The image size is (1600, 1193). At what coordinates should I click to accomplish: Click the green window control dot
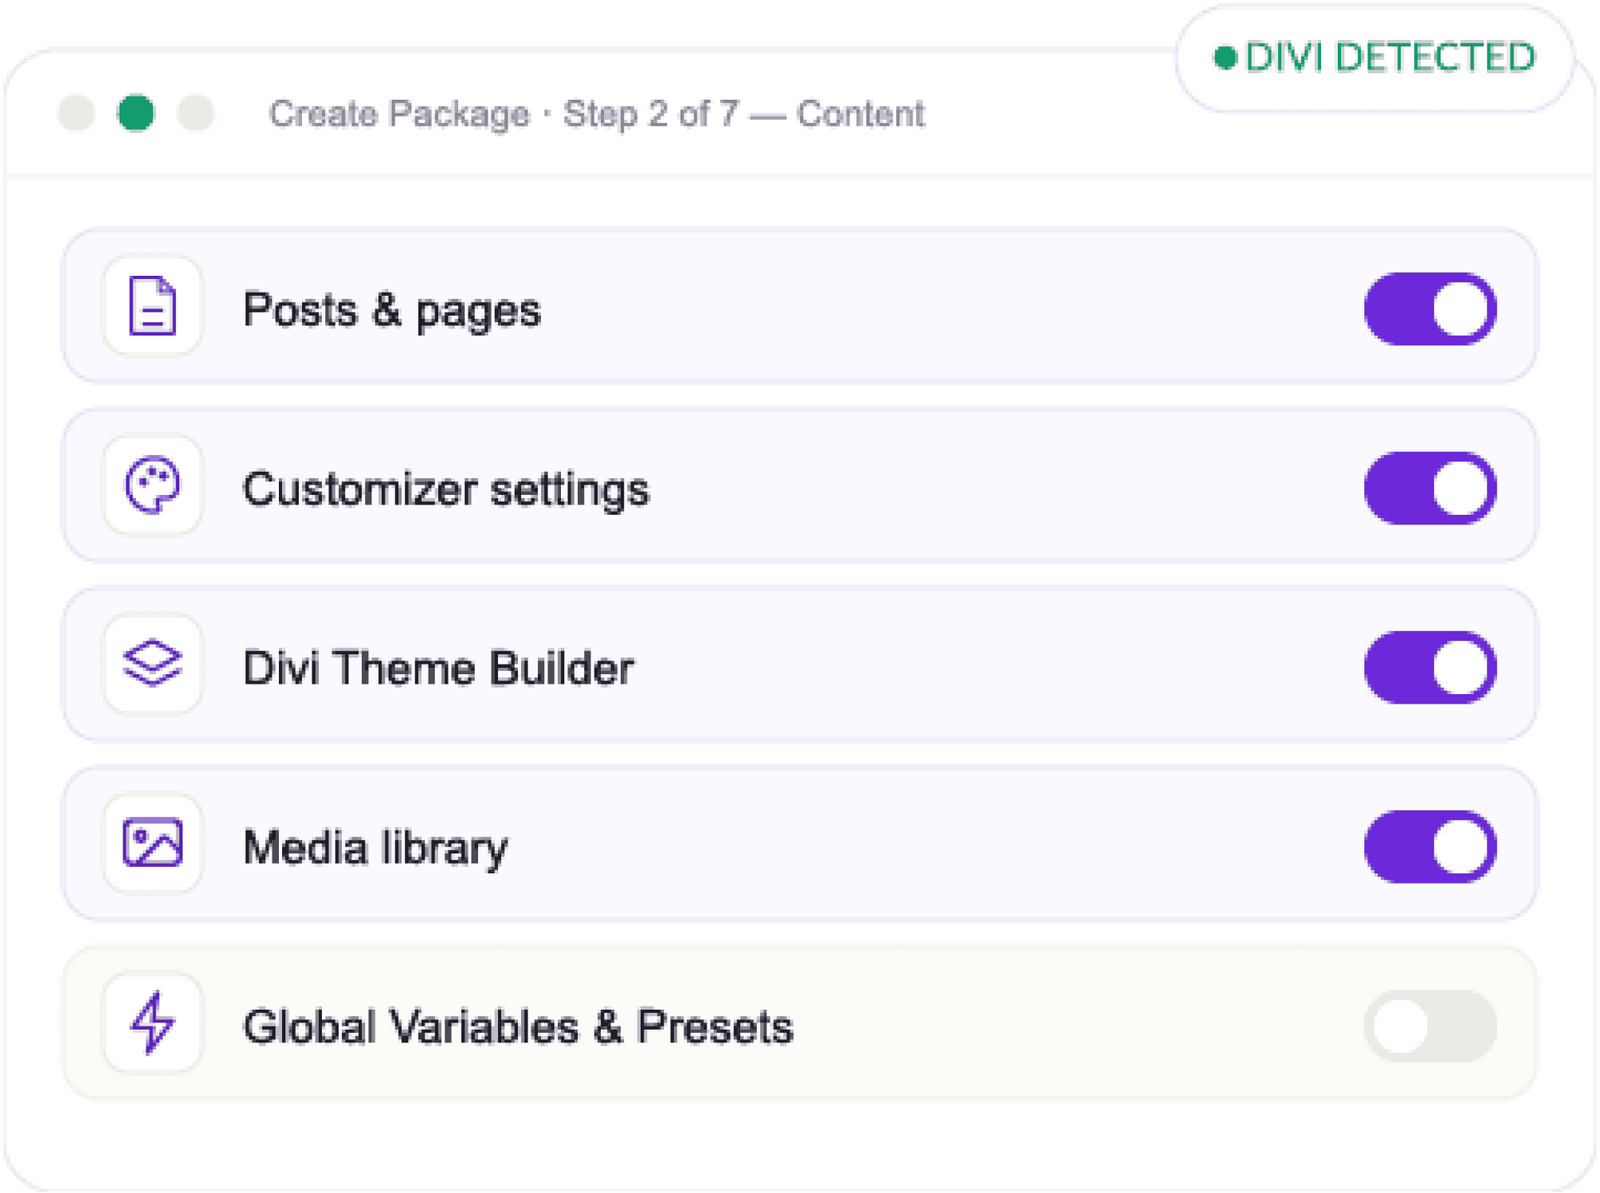point(136,113)
